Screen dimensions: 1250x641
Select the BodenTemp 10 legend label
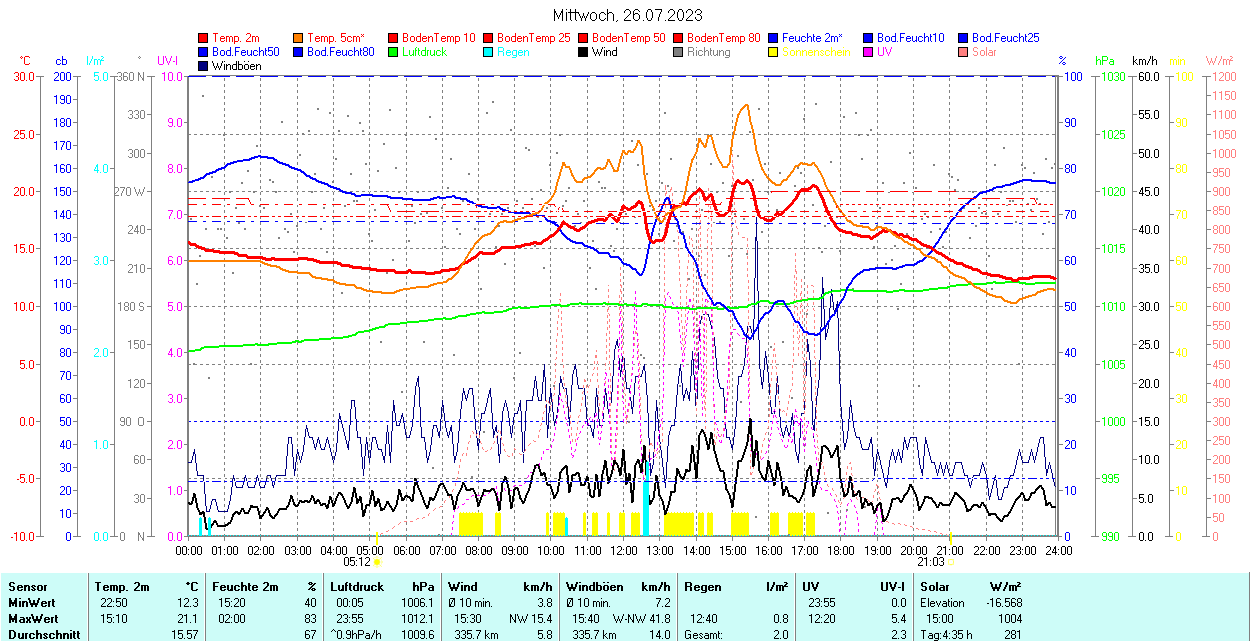(436, 38)
